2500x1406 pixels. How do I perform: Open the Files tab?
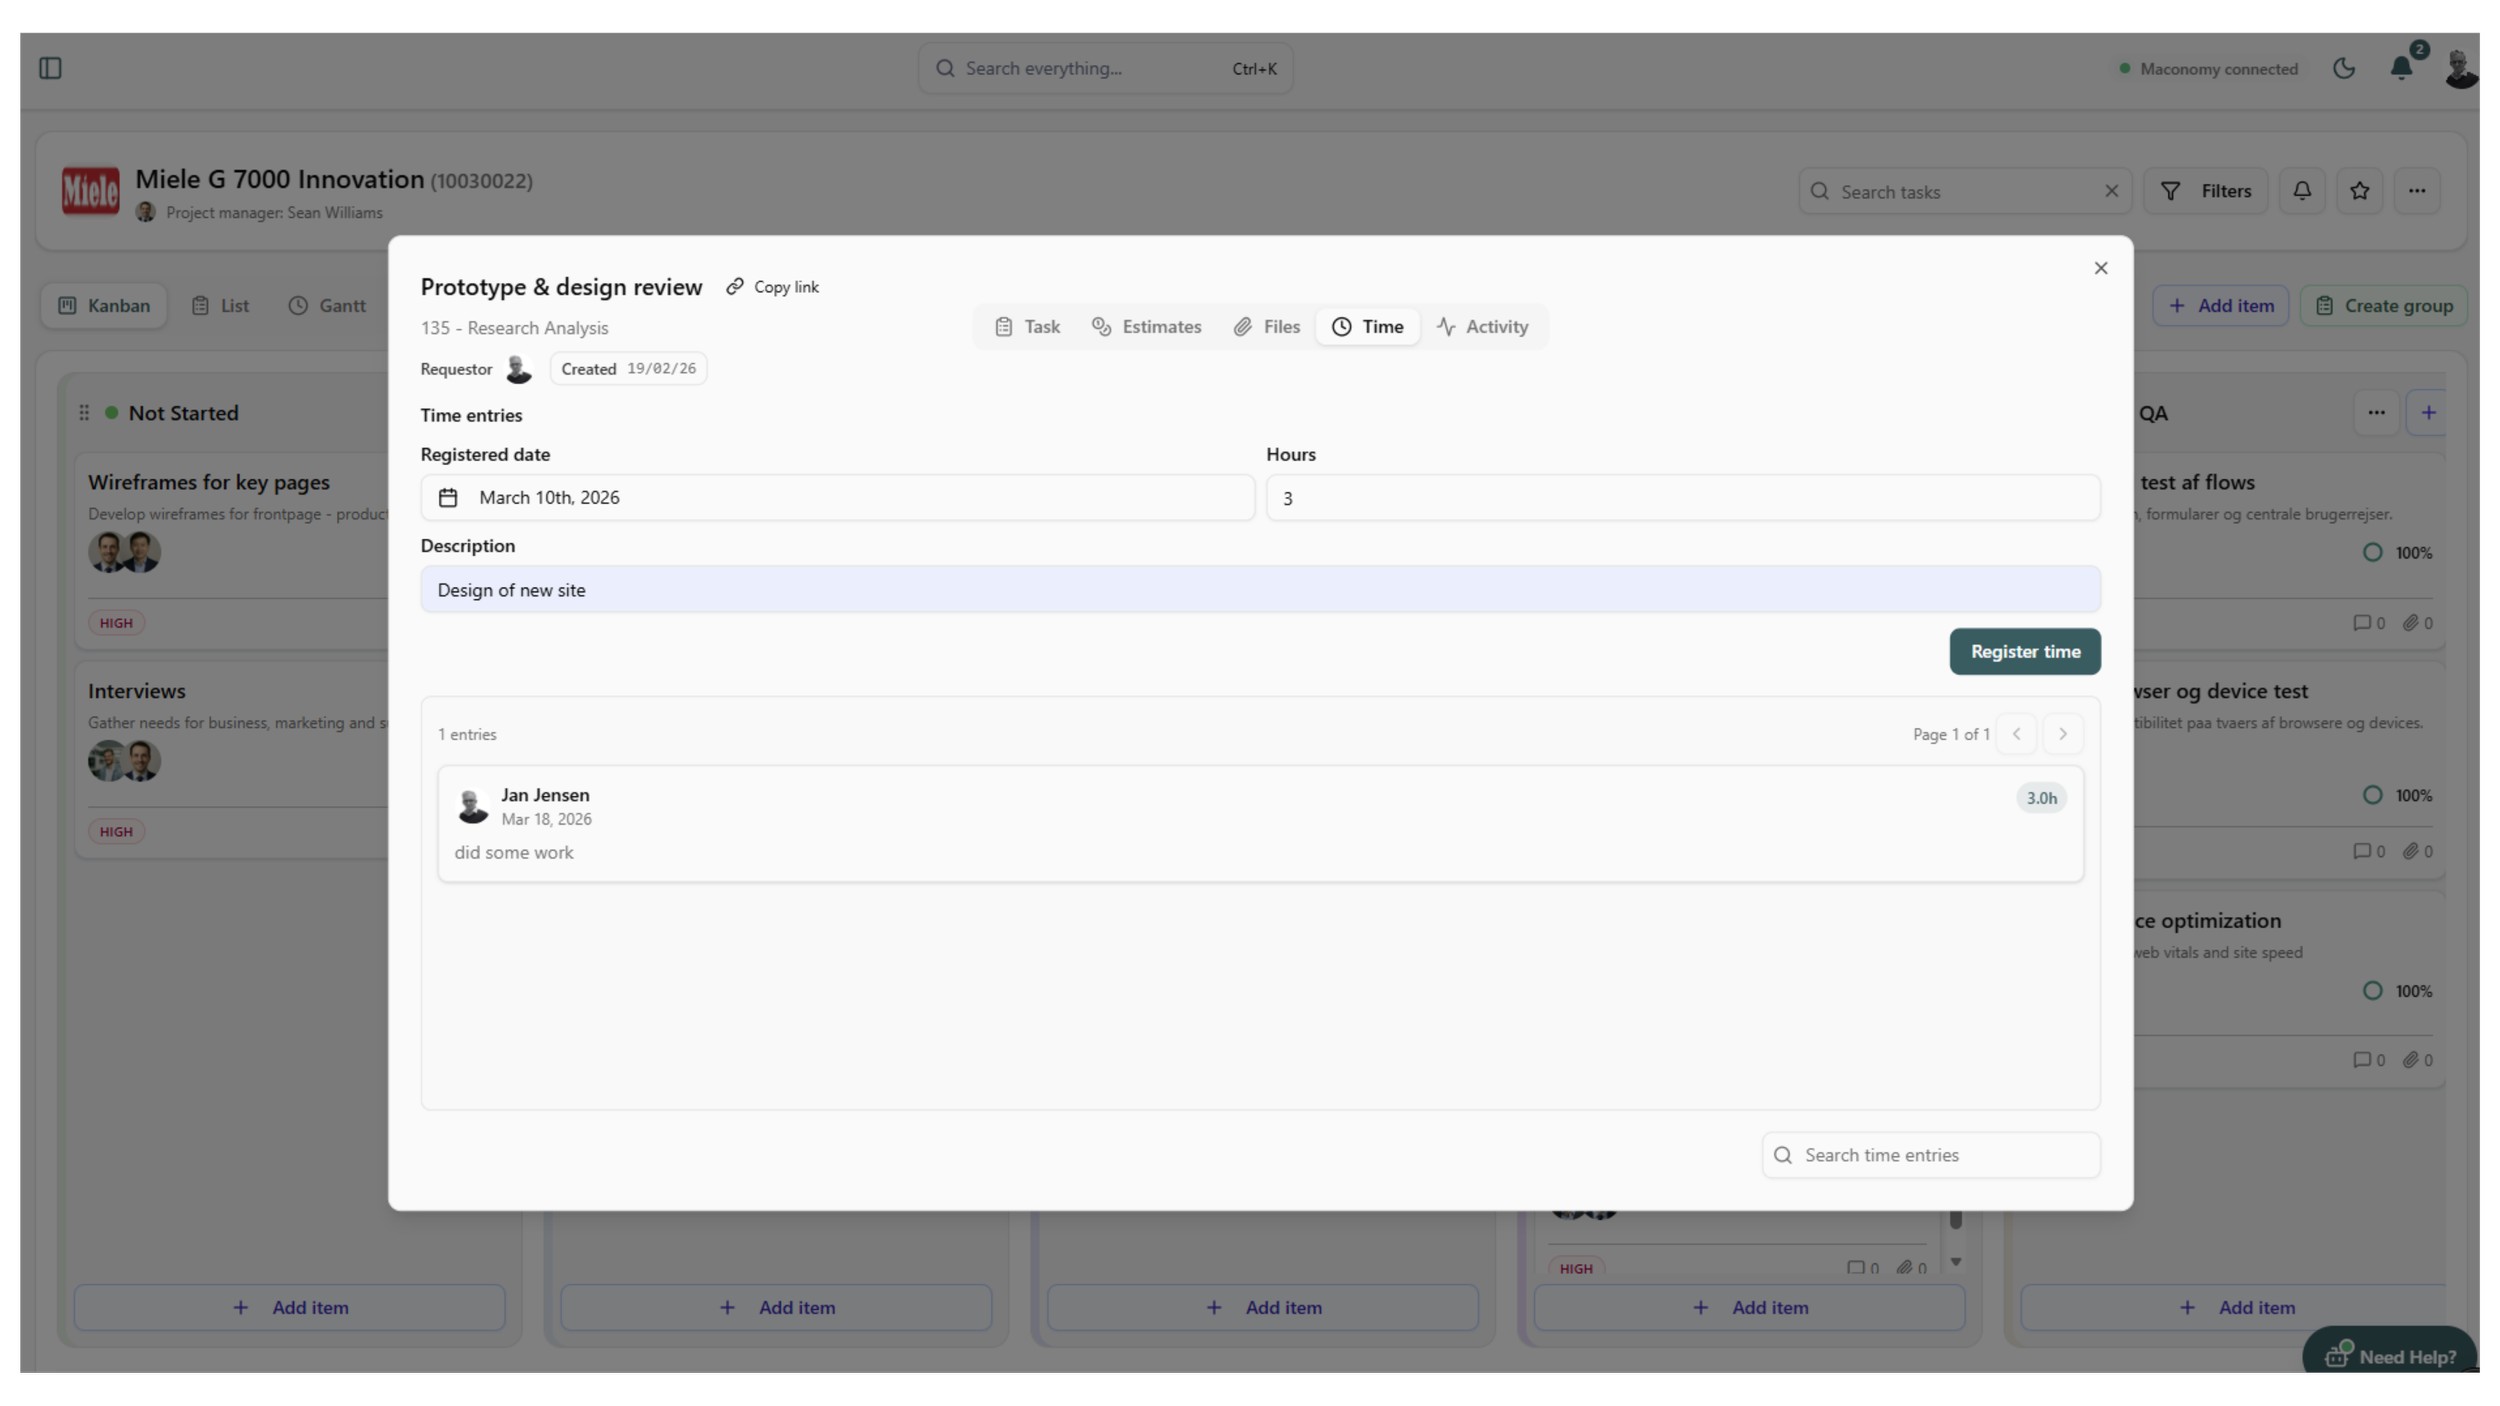pos(1266,327)
